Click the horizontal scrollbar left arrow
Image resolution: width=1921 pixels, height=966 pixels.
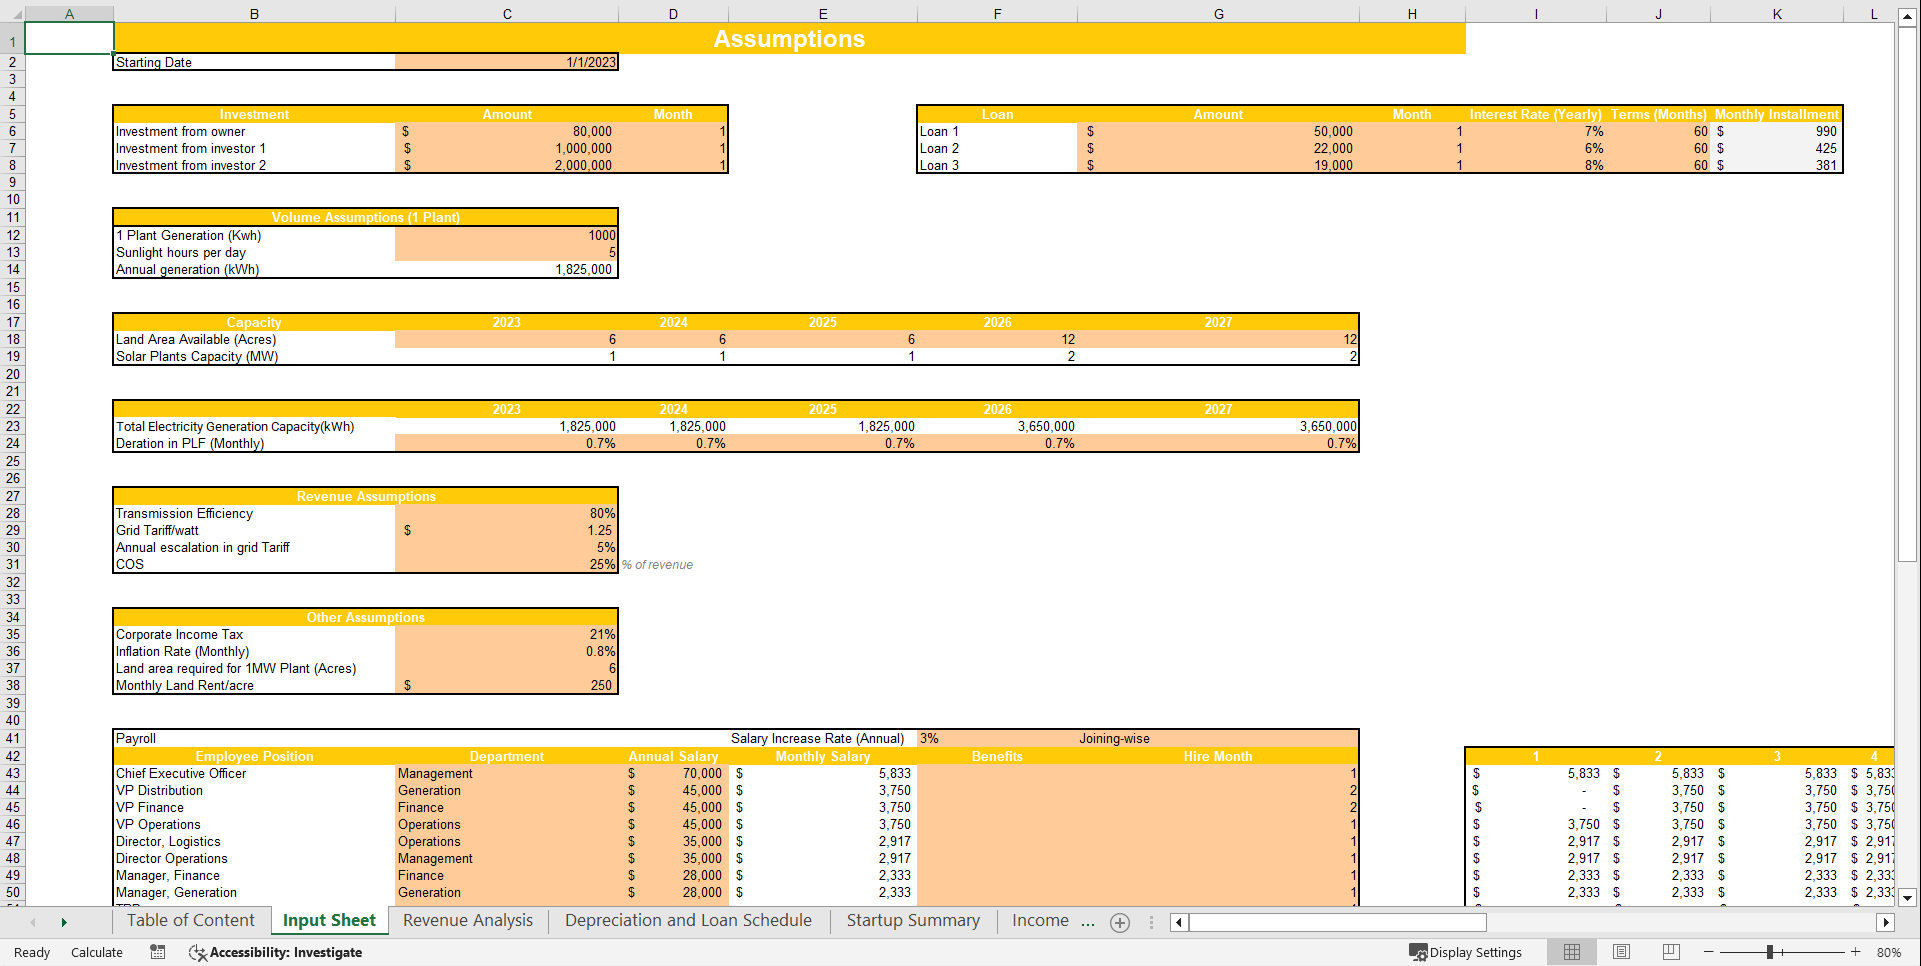(1178, 922)
